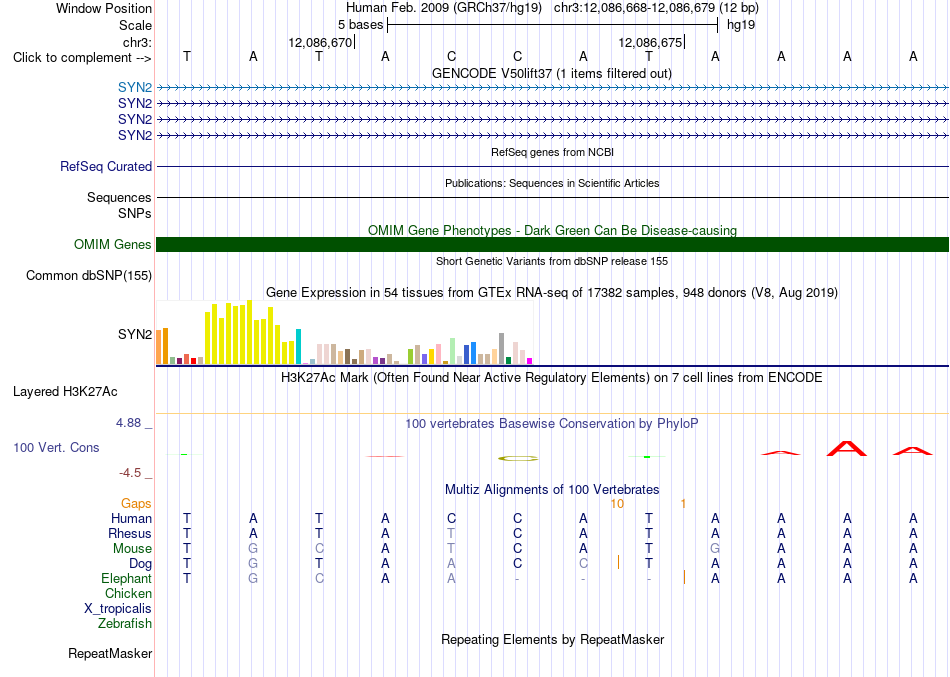The width and height of the screenshot is (950, 677).
Task: Open the GENCODE V50lift37 track title
Action: click(552, 73)
